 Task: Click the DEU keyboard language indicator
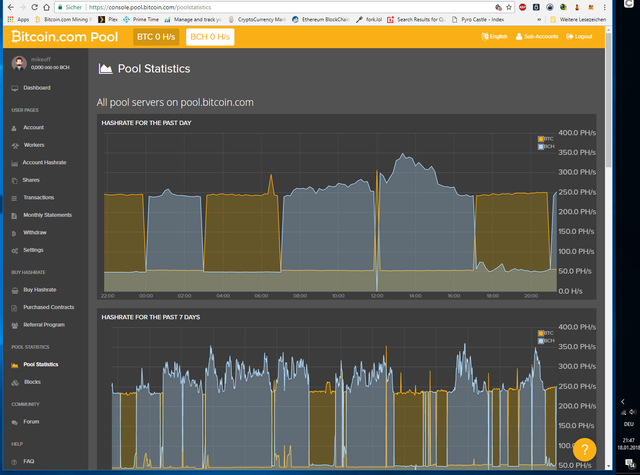[x=629, y=424]
